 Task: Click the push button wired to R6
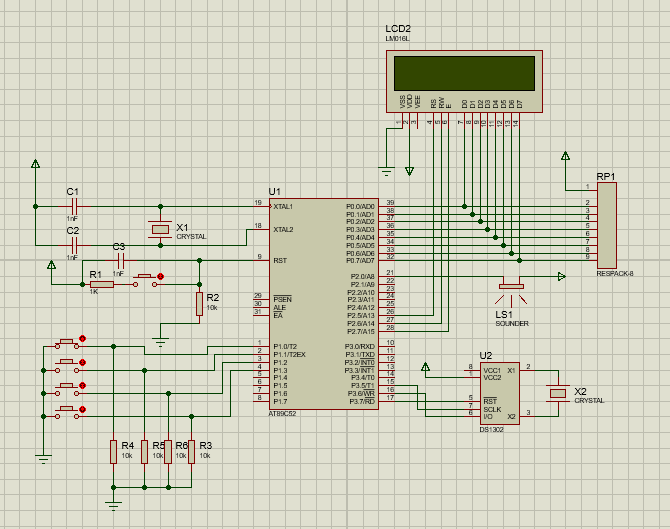point(67,389)
